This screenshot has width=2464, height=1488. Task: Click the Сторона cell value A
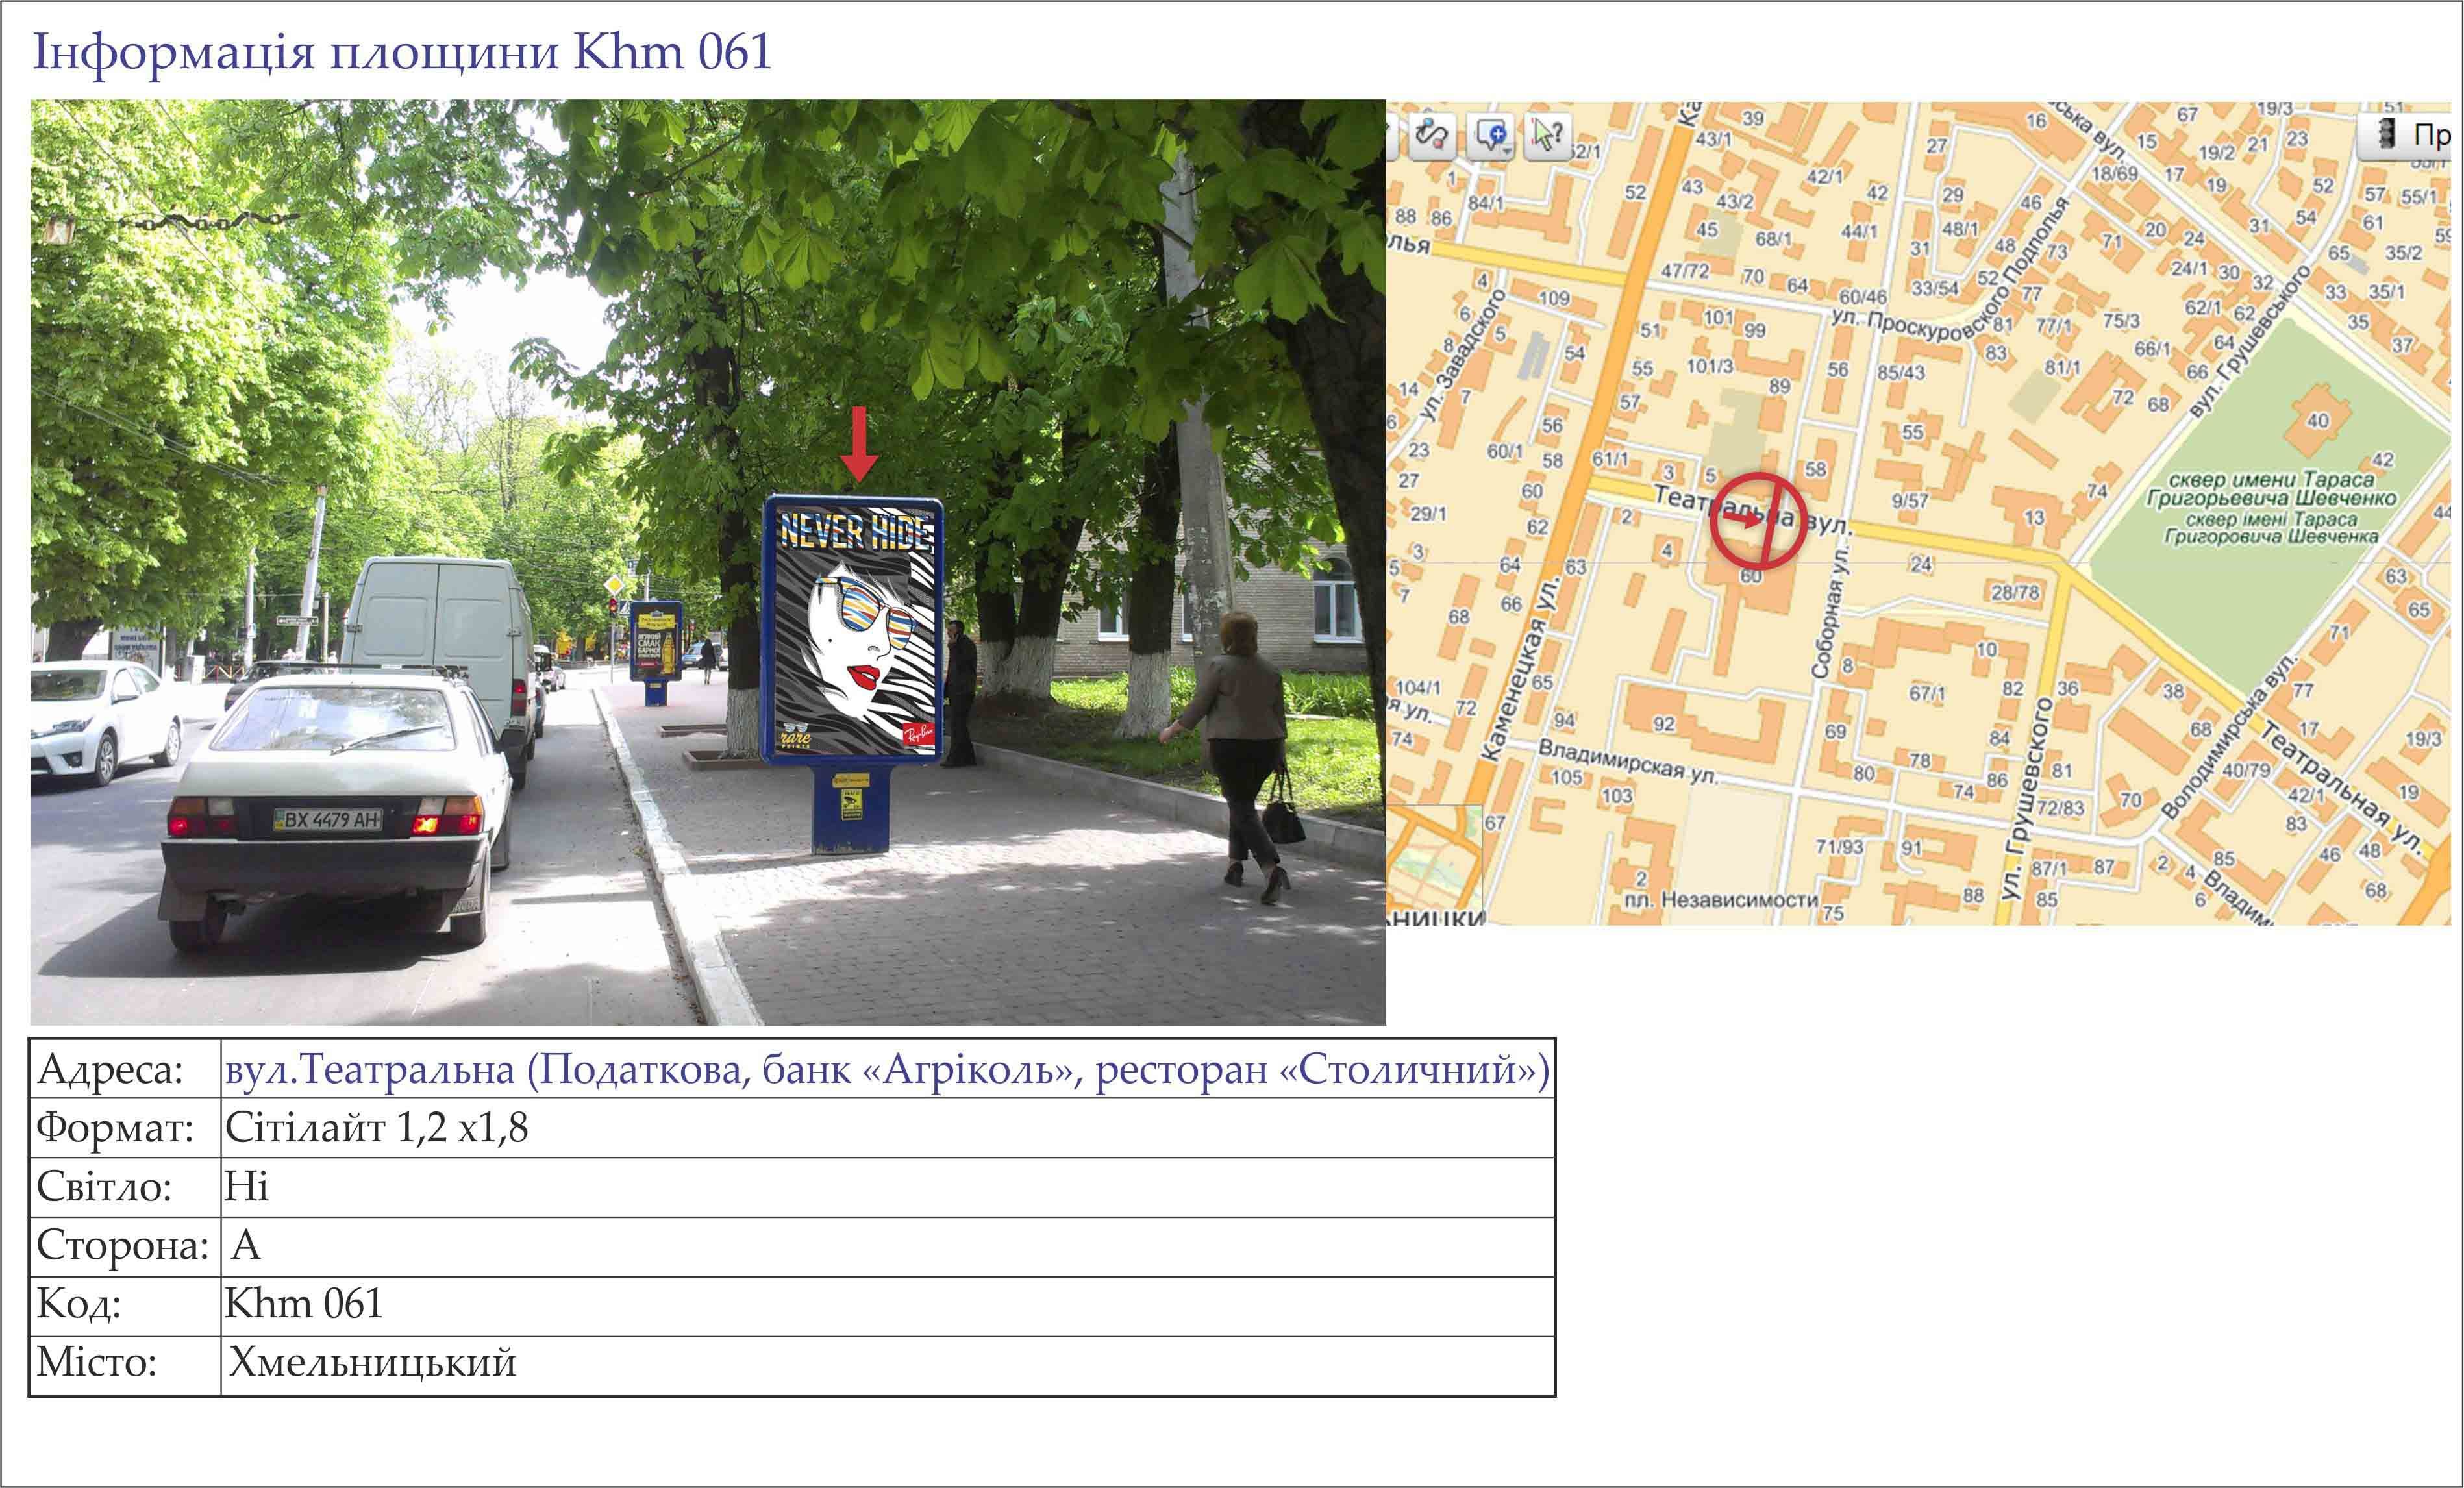[246, 1245]
